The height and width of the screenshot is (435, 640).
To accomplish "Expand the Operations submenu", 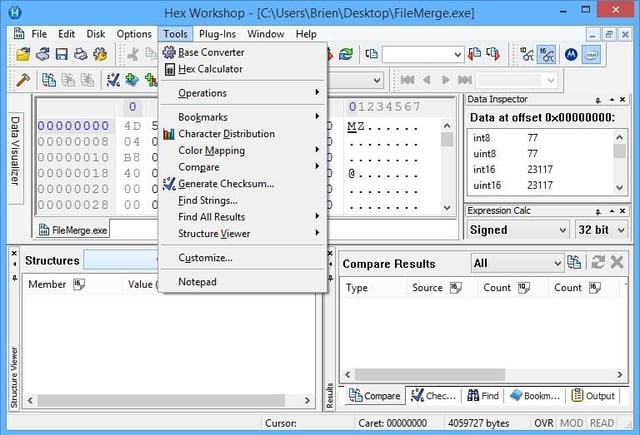I will [x=243, y=93].
